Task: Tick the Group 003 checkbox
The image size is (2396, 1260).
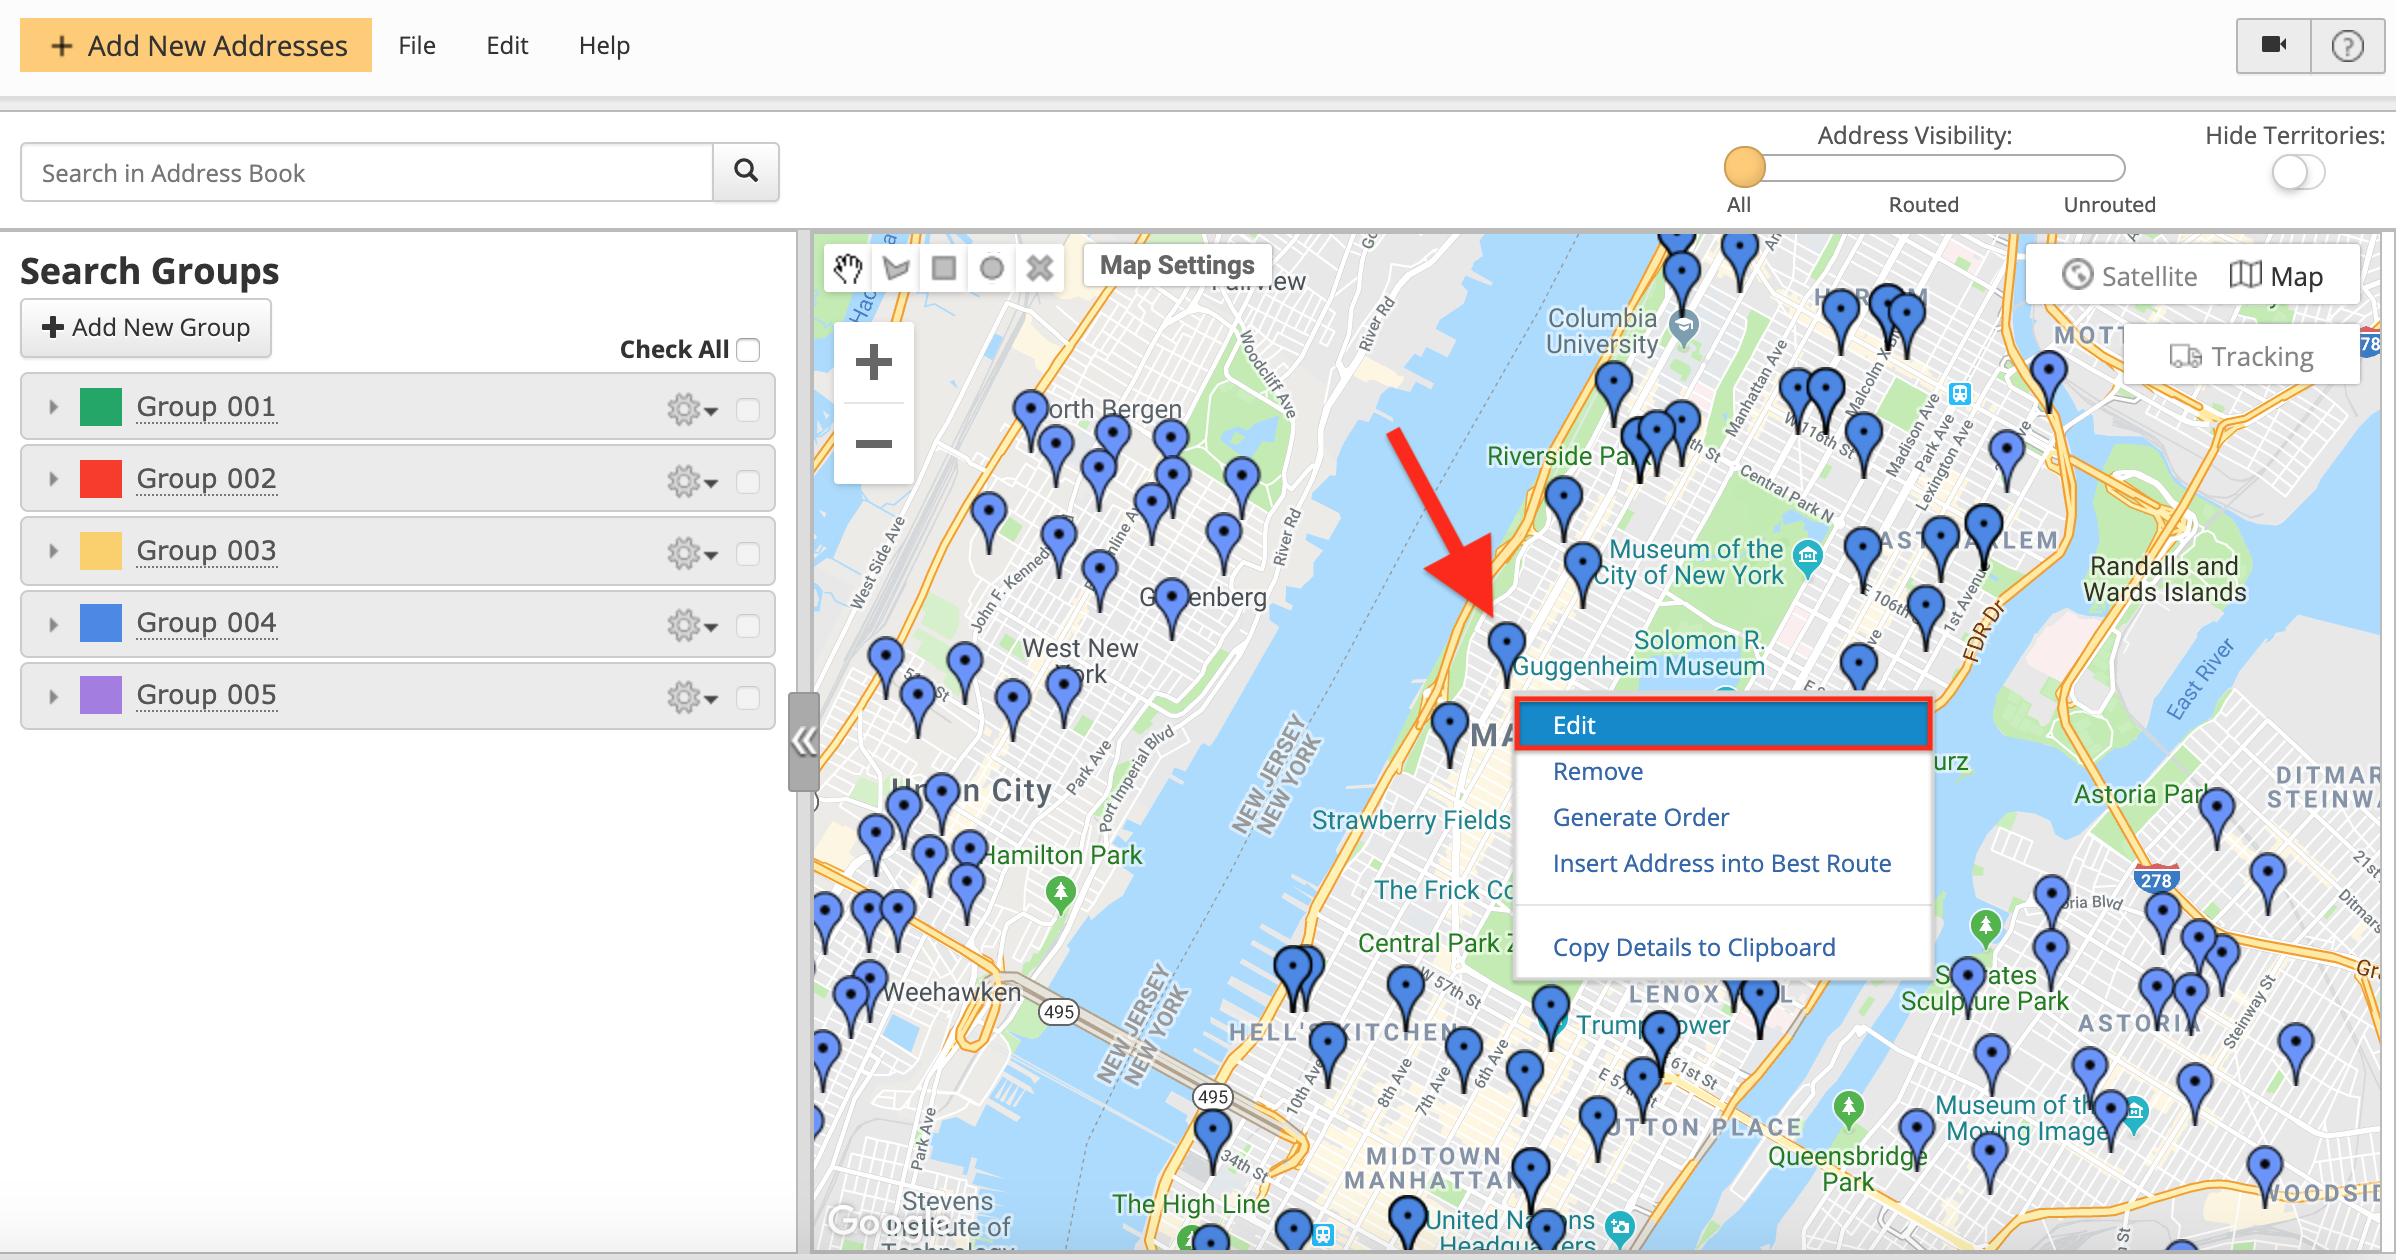Action: (x=748, y=553)
